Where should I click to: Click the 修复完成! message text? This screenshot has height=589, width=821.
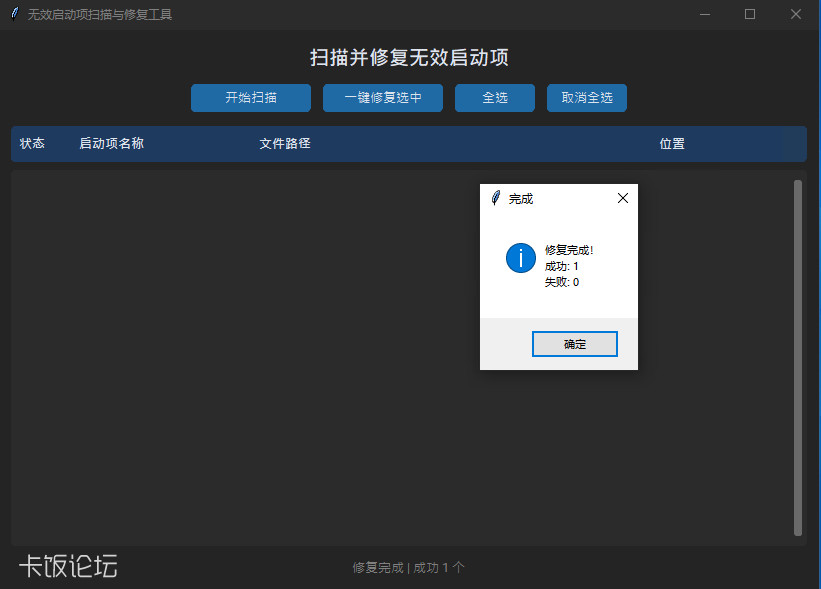(x=569, y=250)
